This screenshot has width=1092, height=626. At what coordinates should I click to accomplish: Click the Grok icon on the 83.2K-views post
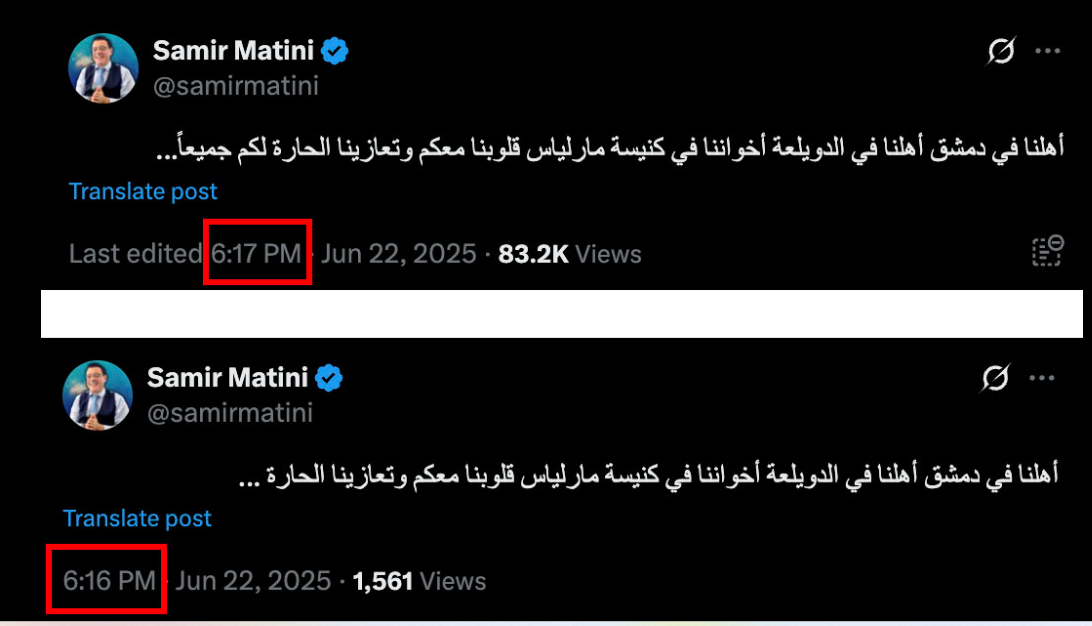tap(1001, 51)
